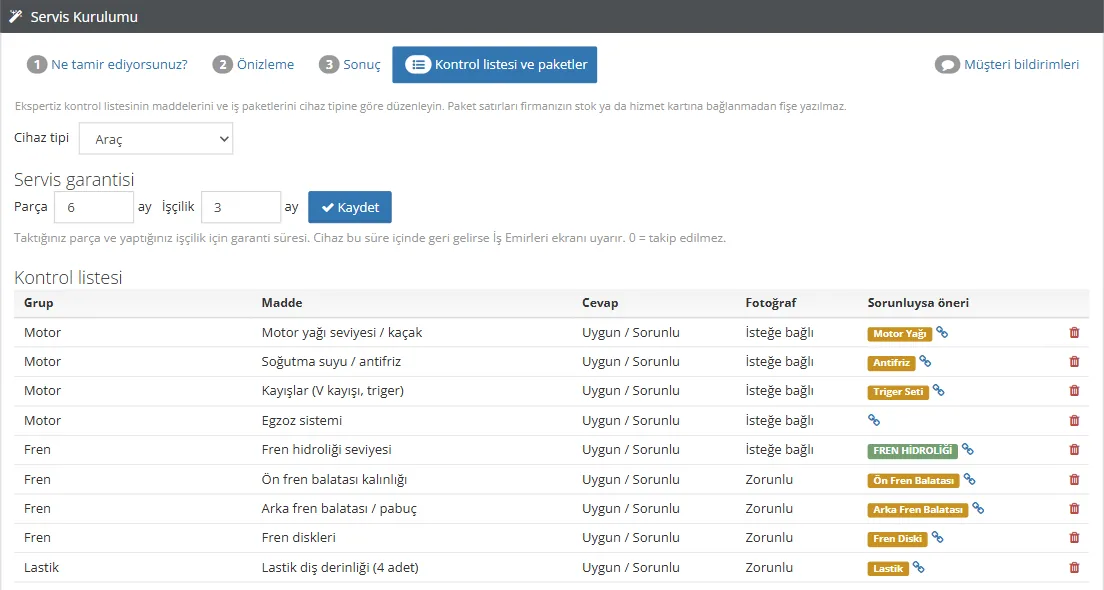Click the link icon beside Lastik tag
This screenshot has height=590, width=1104.
(x=918, y=567)
